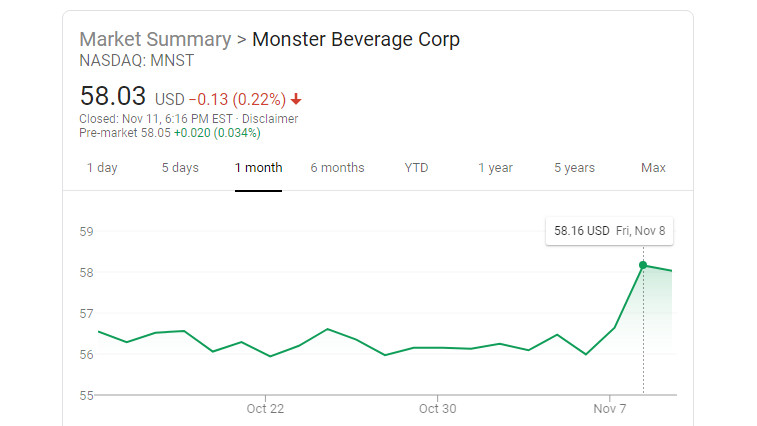This screenshot has height=426, width=757.
Task: Click the Monster Beverage Corp title
Action: coord(356,39)
